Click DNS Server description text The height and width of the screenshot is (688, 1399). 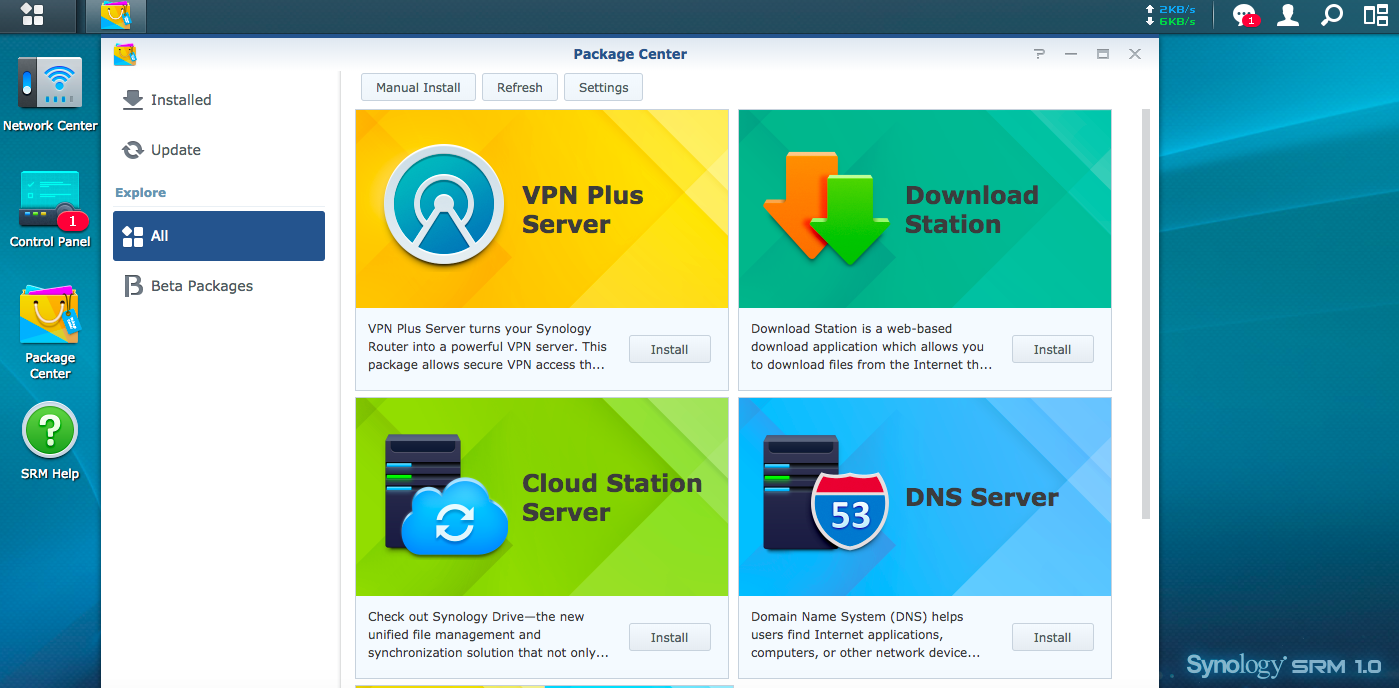click(x=865, y=635)
